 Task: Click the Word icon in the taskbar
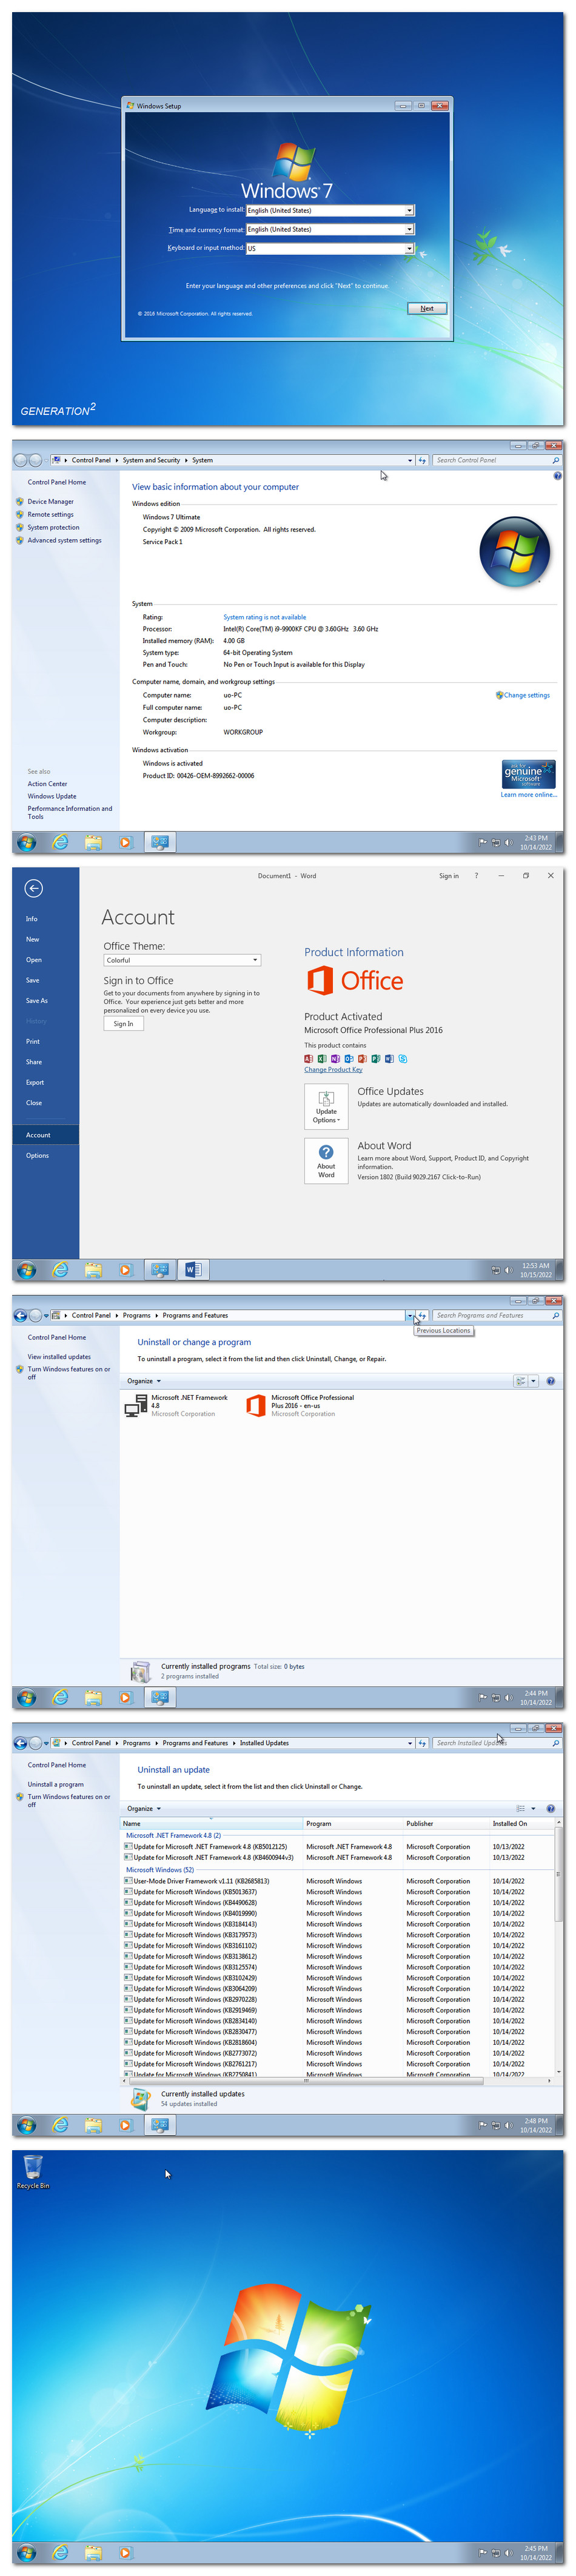193,1270
